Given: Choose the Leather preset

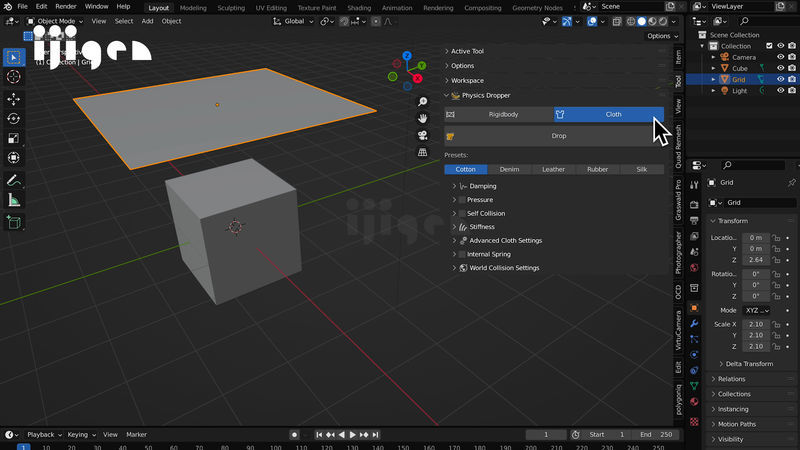Looking at the screenshot, I should point(553,169).
